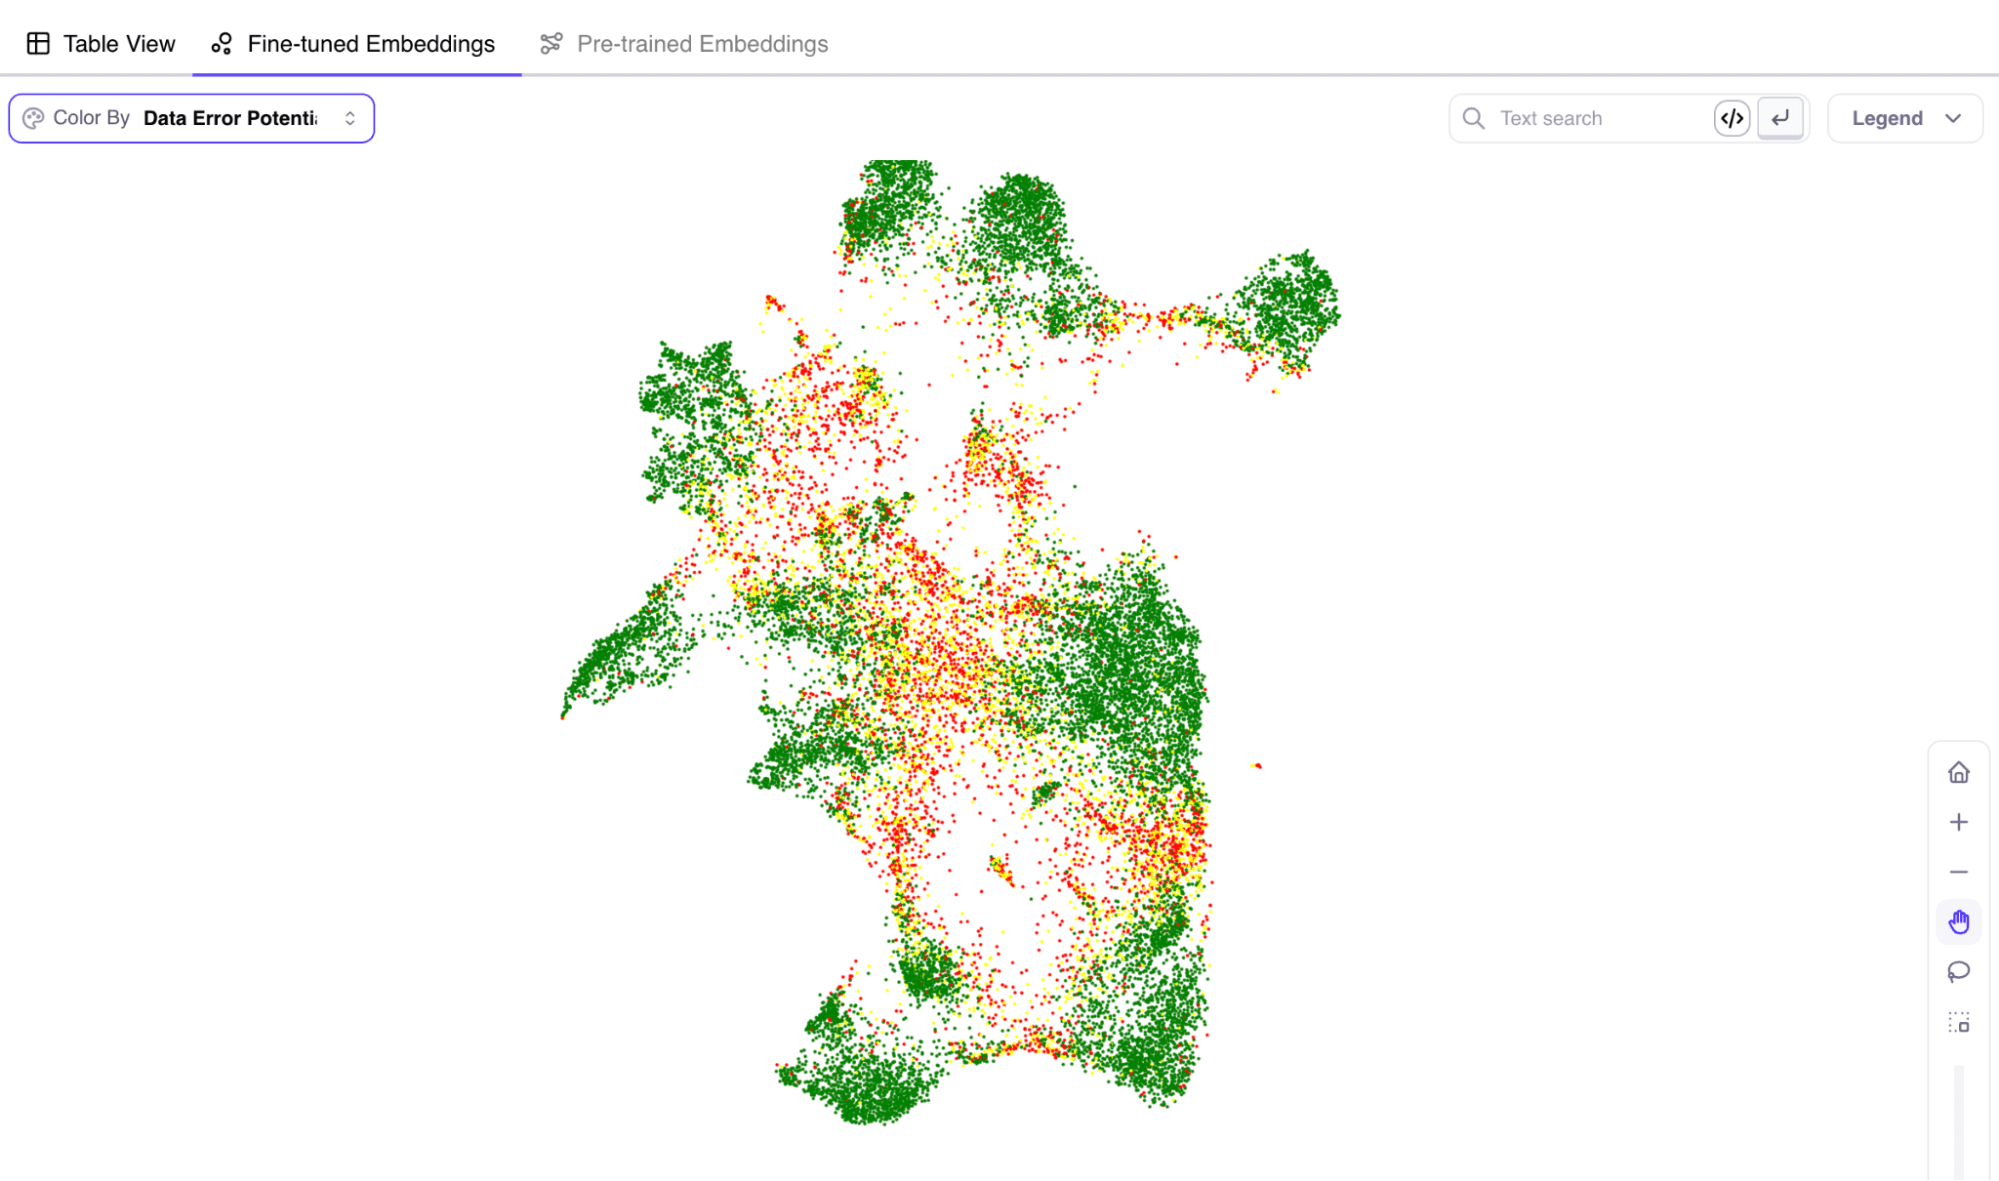Open the Color By dropdown

pos(191,118)
